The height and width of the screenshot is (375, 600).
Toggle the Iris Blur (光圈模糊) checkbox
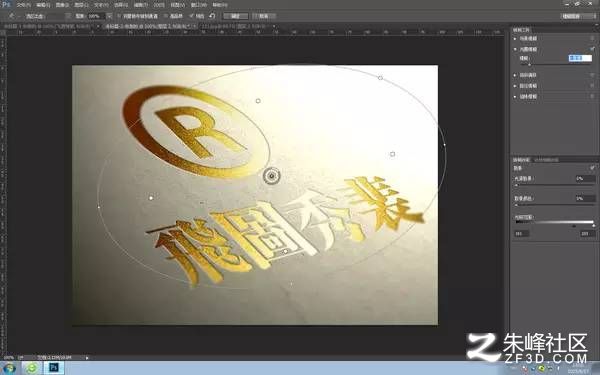[592, 49]
